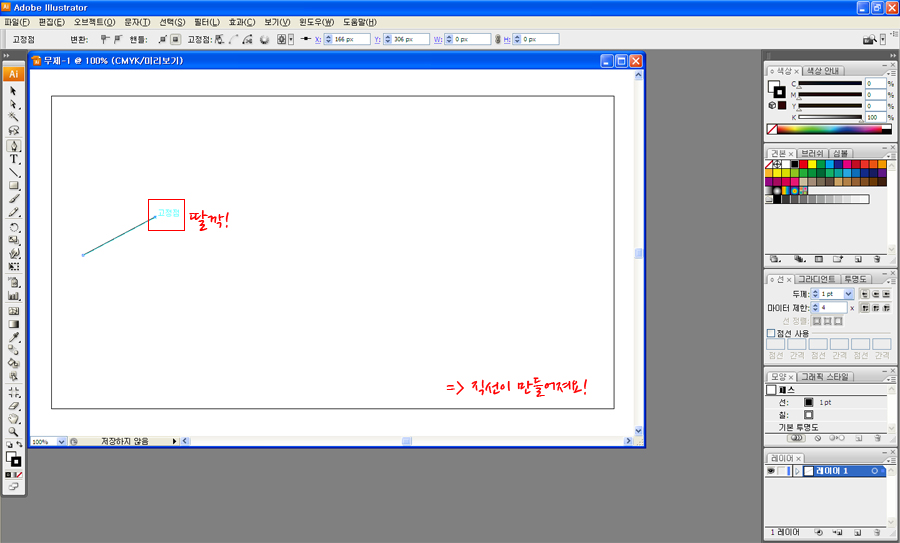This screenshot has height=543, width=900.
Task: Select the Type tool
Action: [14, 160]
